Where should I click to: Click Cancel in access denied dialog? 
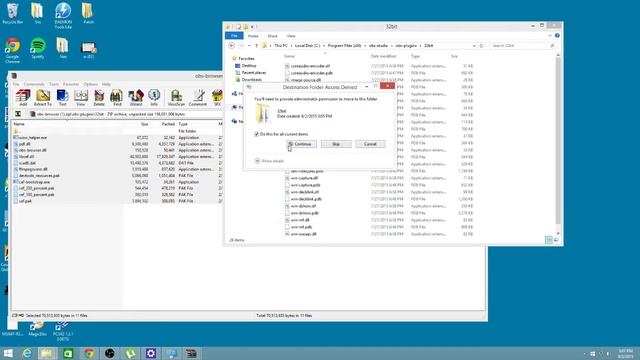370,144
